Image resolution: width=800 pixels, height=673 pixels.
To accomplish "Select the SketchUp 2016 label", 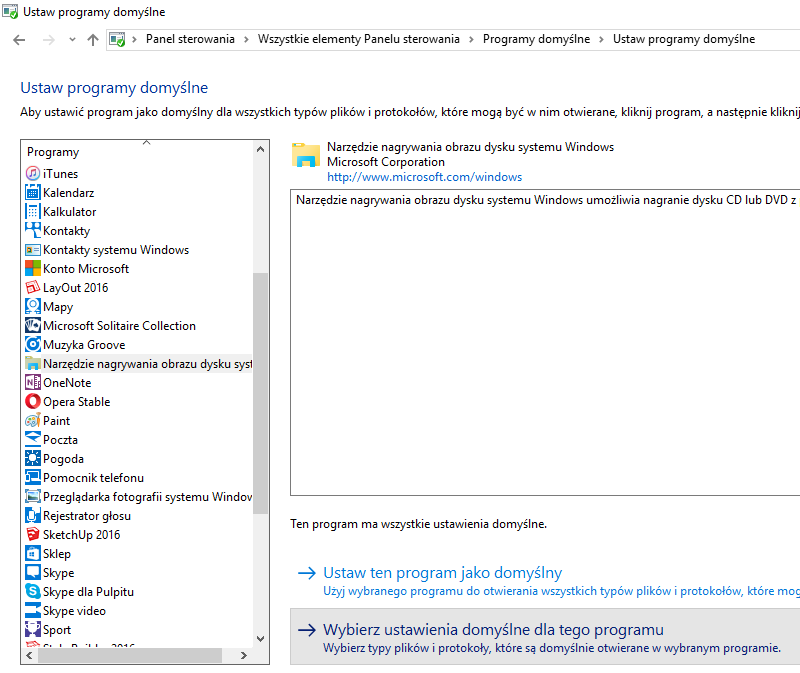I will coord(82,534).
